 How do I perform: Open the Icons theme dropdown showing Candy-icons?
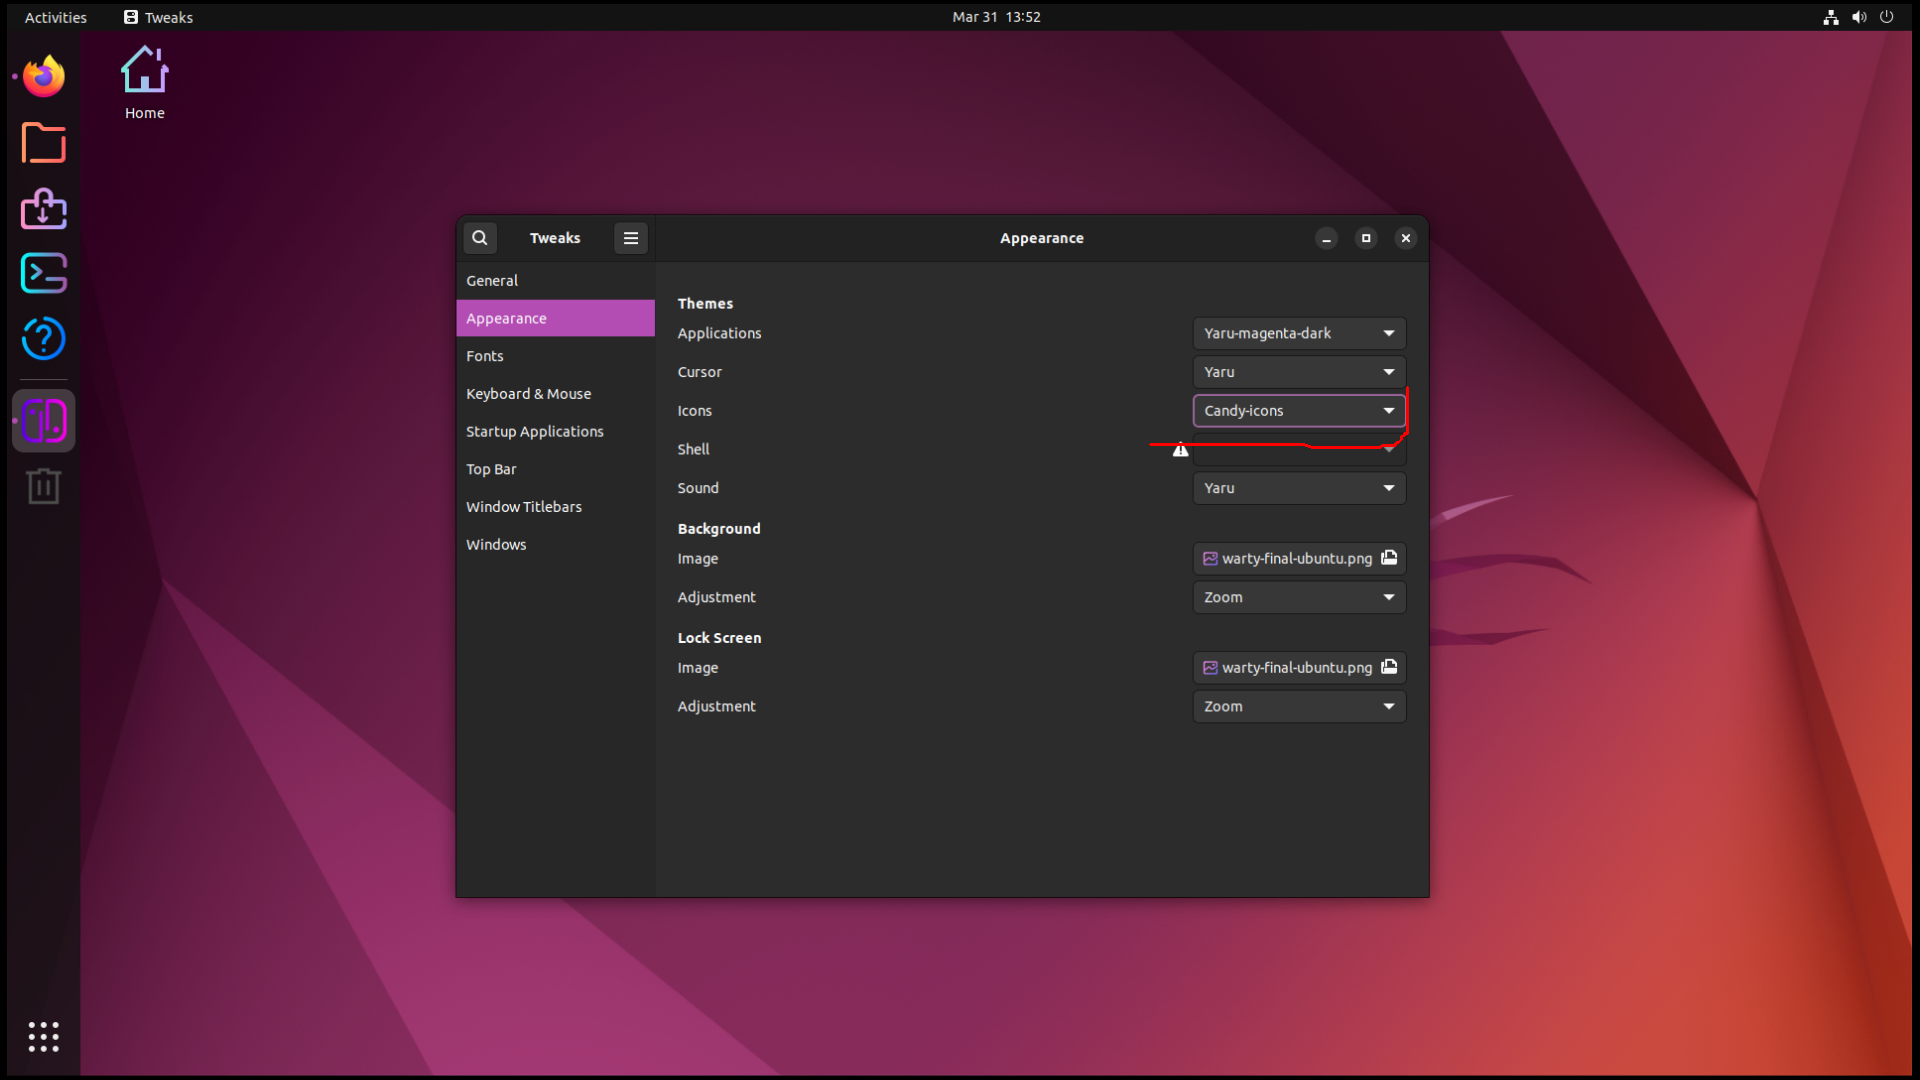tap(1300, 411)
